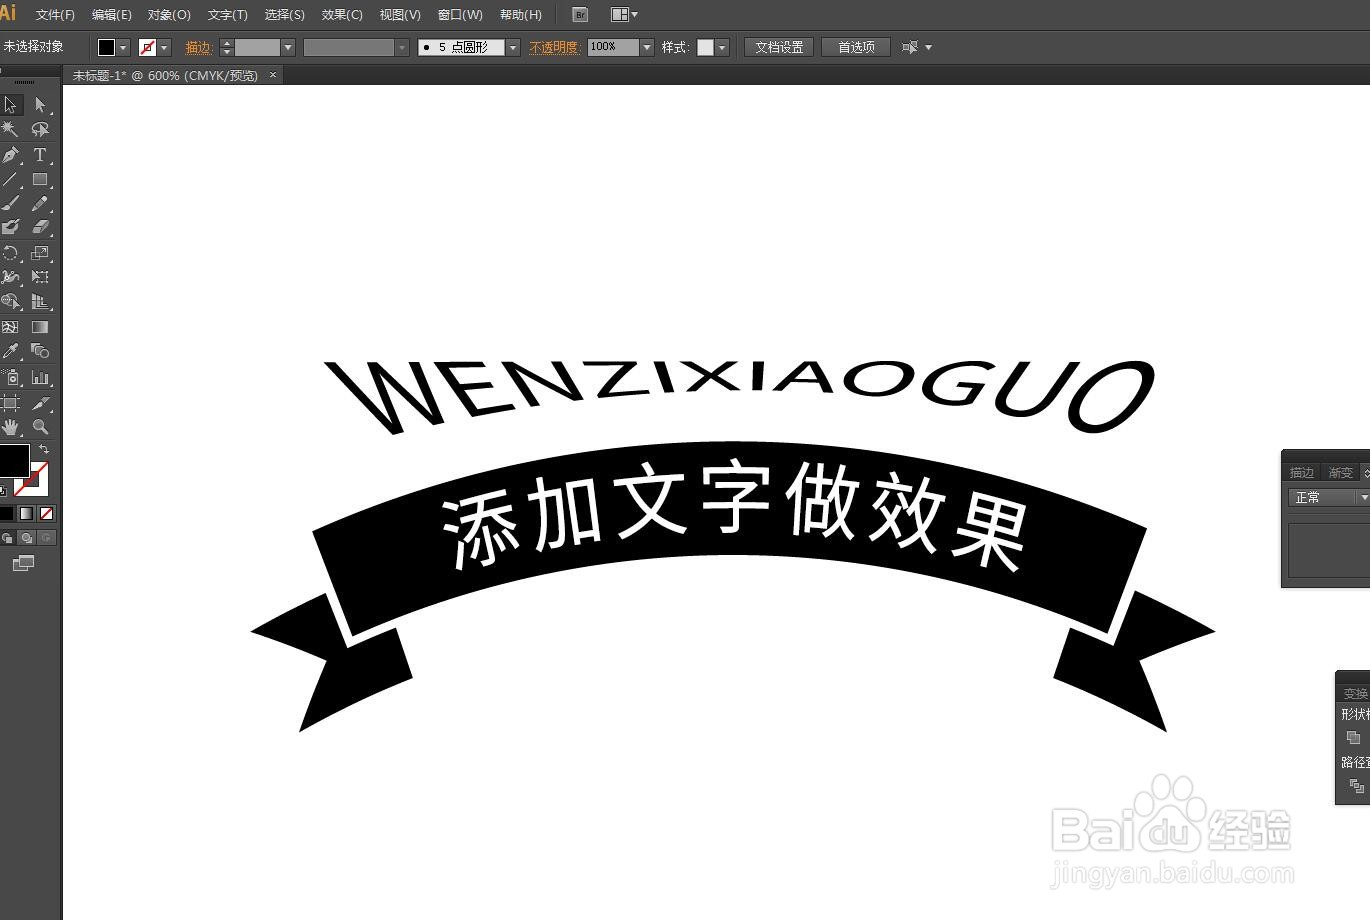Open the stroke color dropdown in control bar

pyautogui.click(x=165, y=47)
